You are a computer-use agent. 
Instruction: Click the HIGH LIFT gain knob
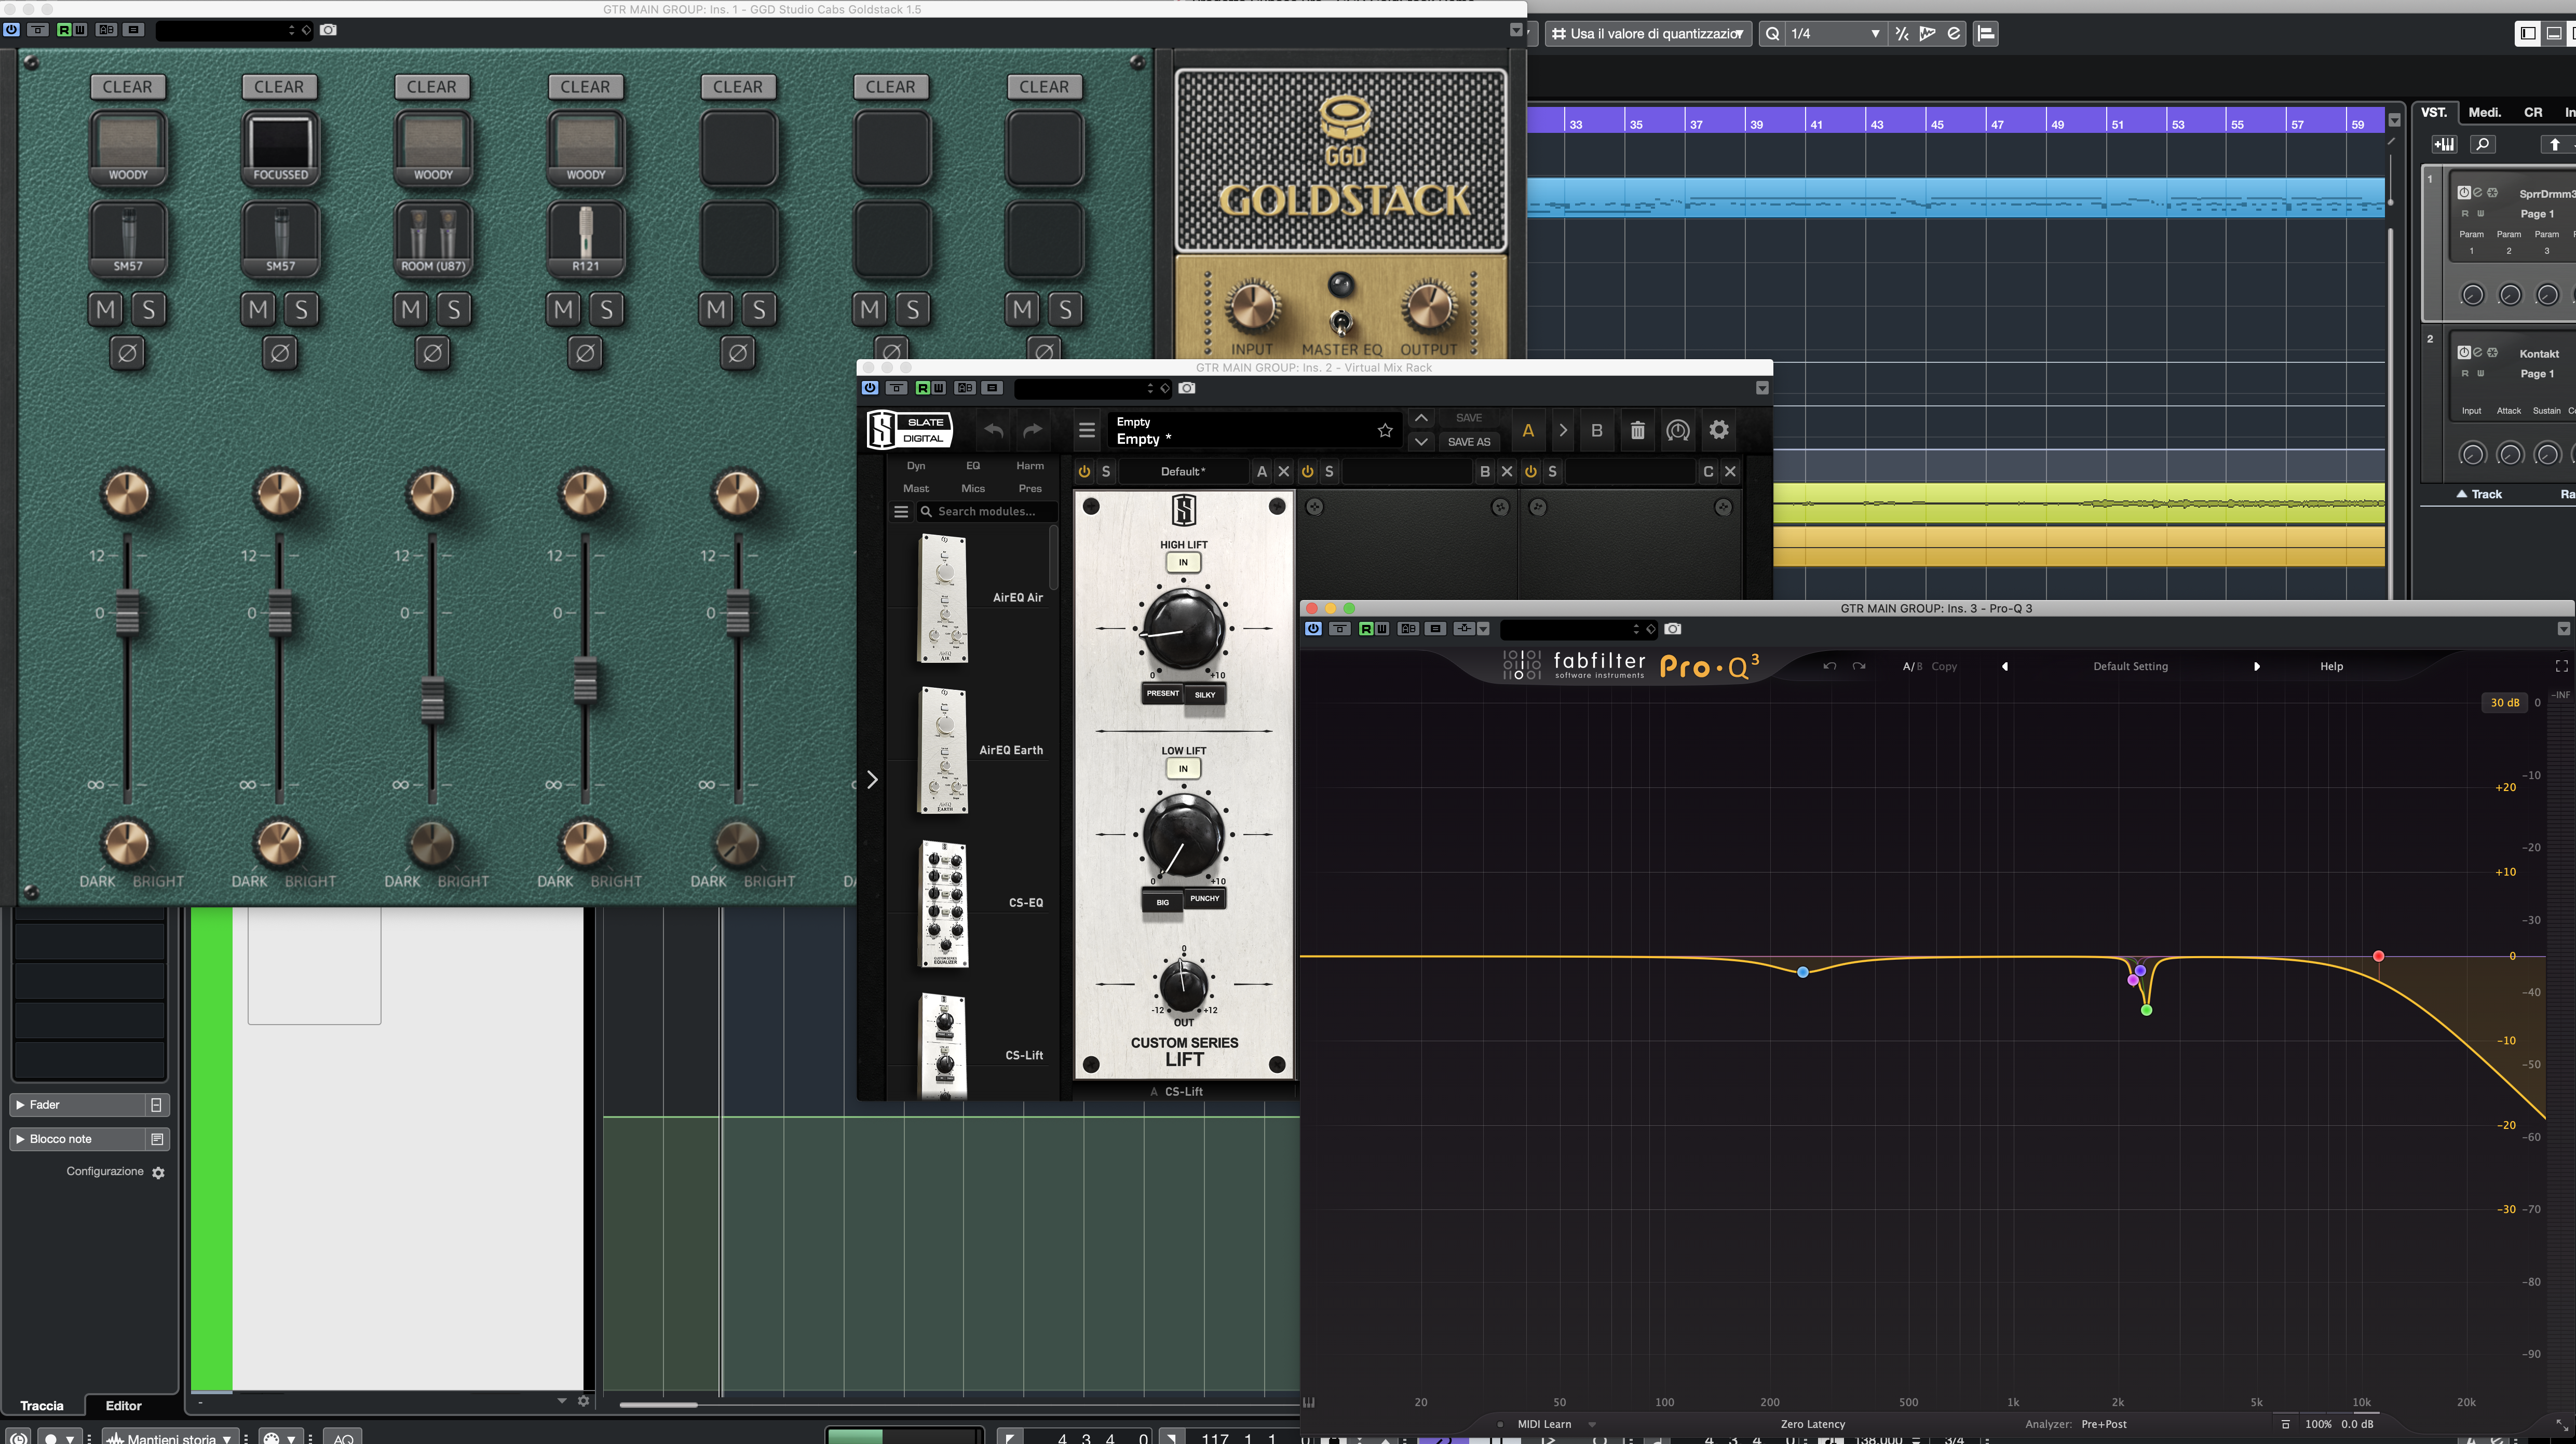click(x=1183, y=630)
